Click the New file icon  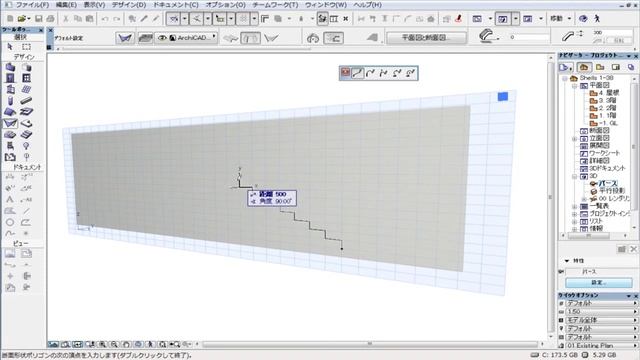10,19
